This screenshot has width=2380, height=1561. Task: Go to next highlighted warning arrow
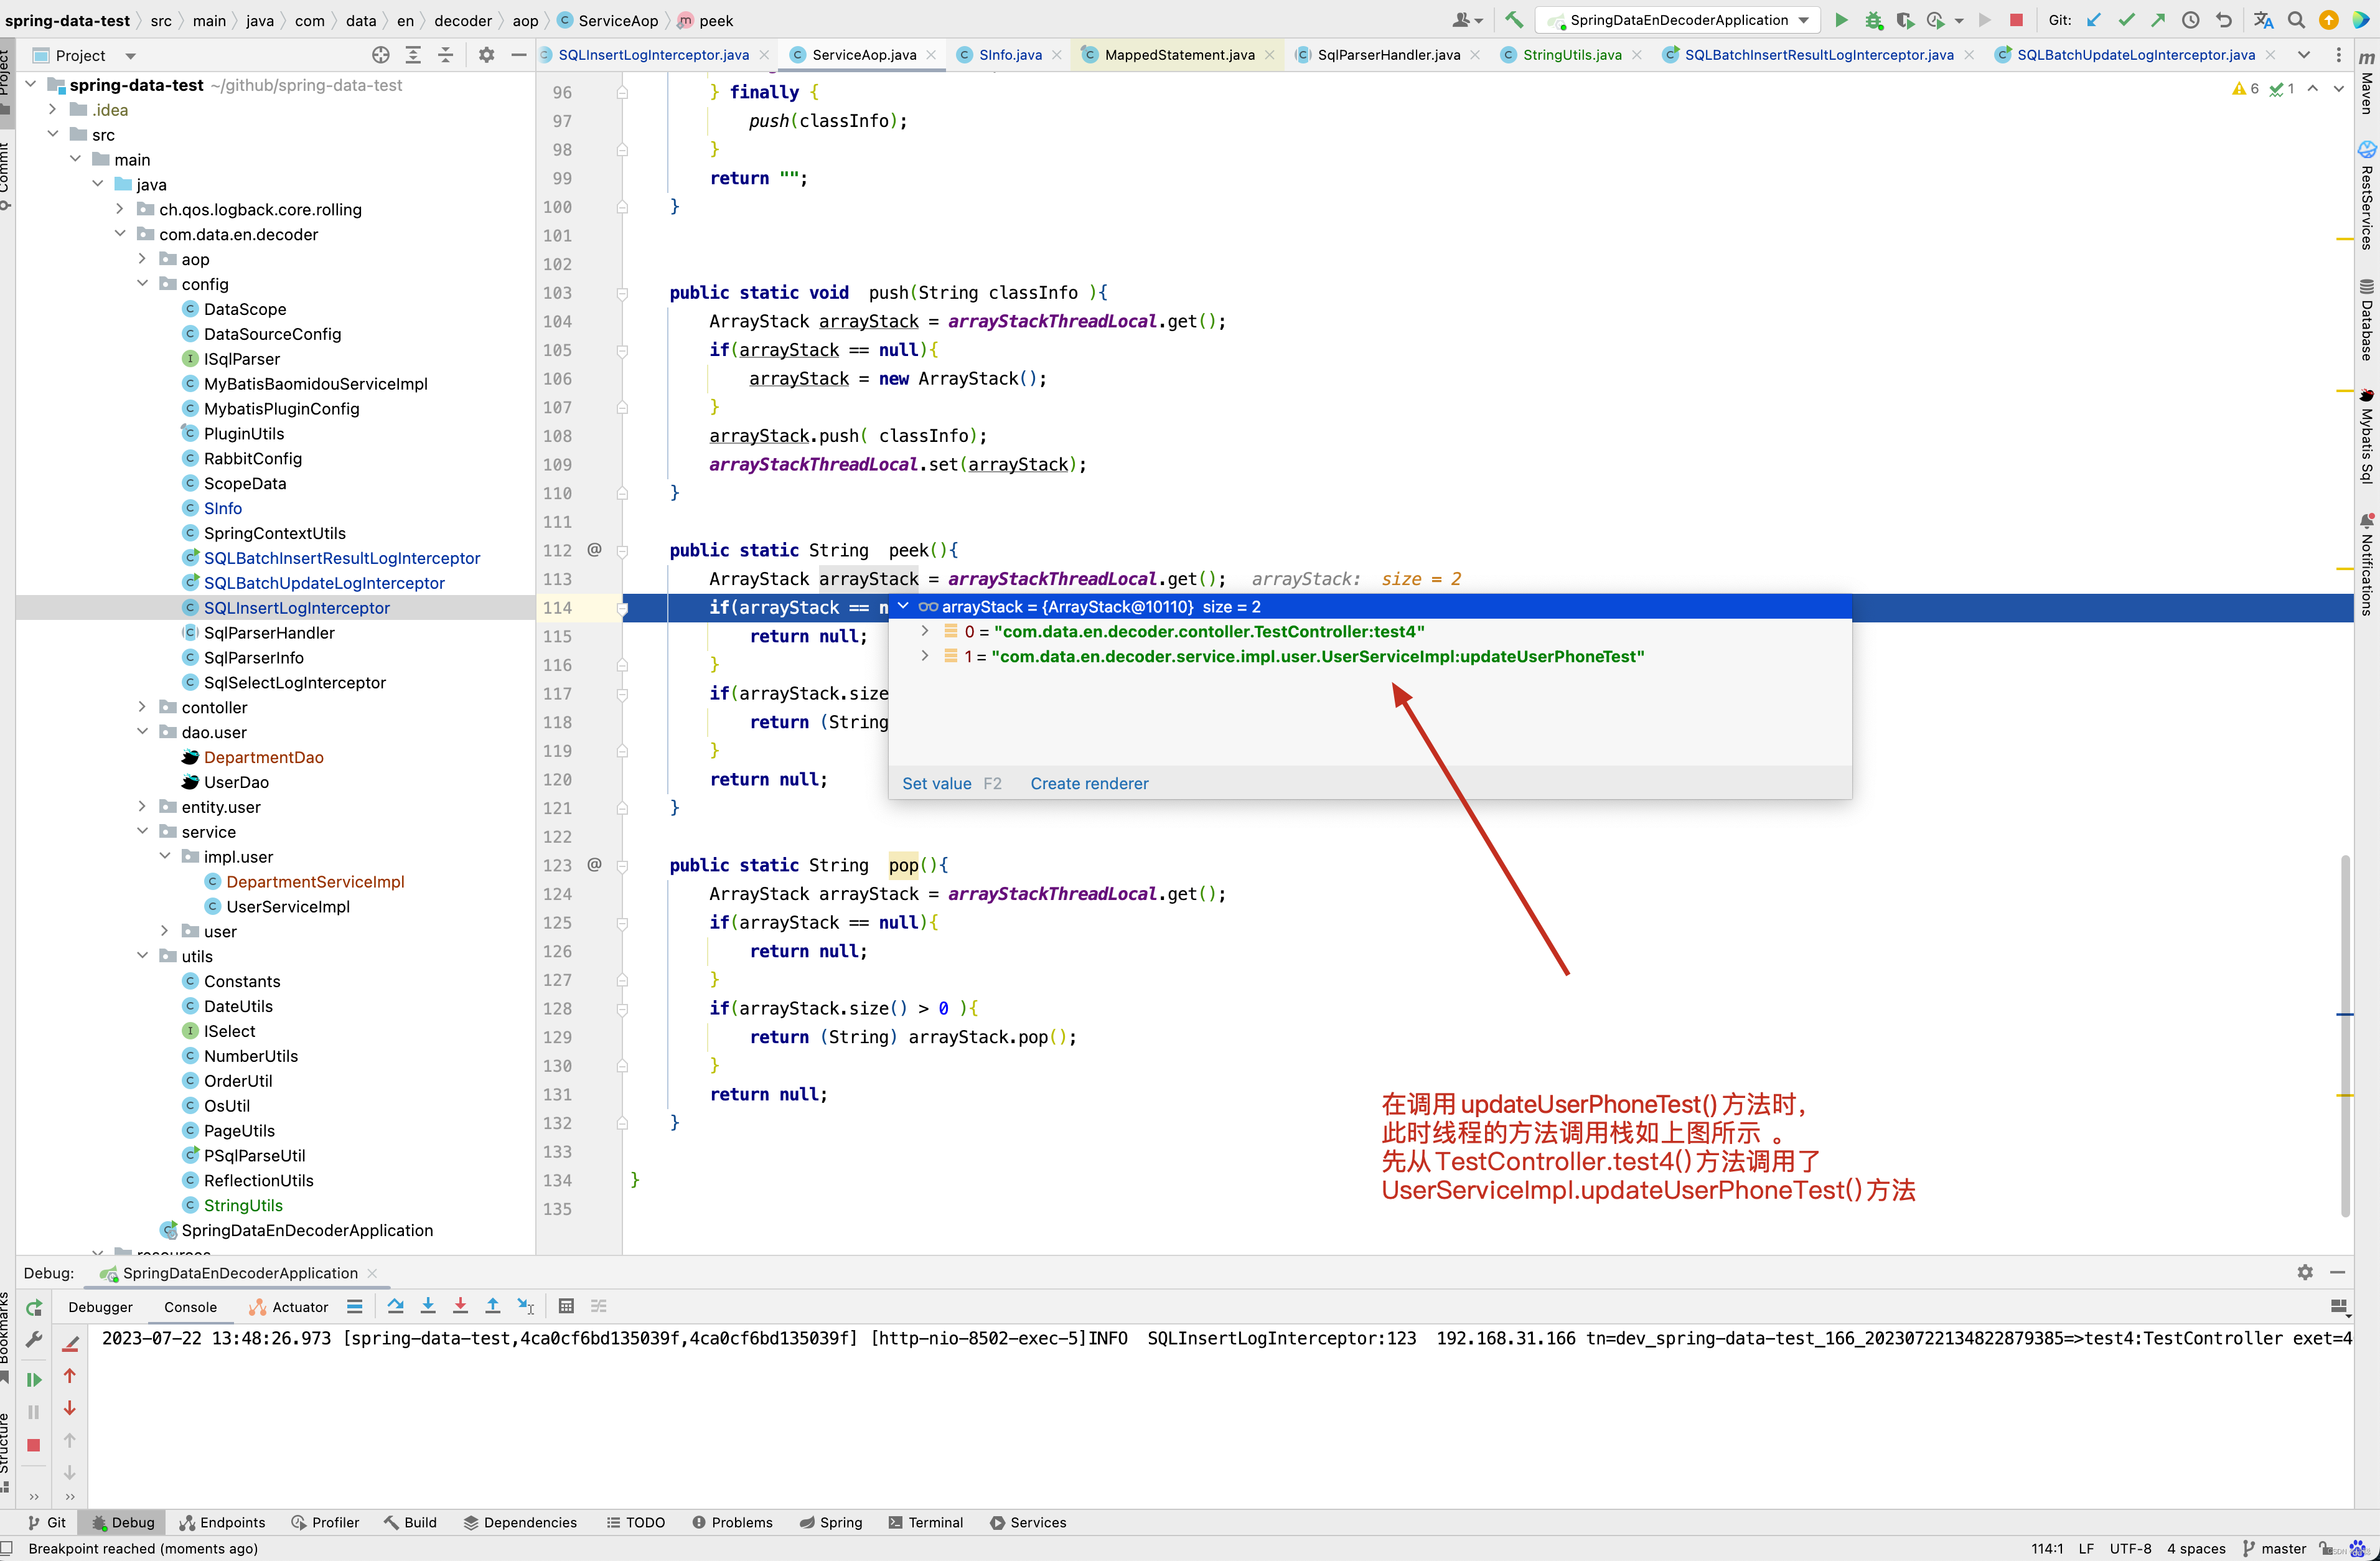coord(2338,88)
